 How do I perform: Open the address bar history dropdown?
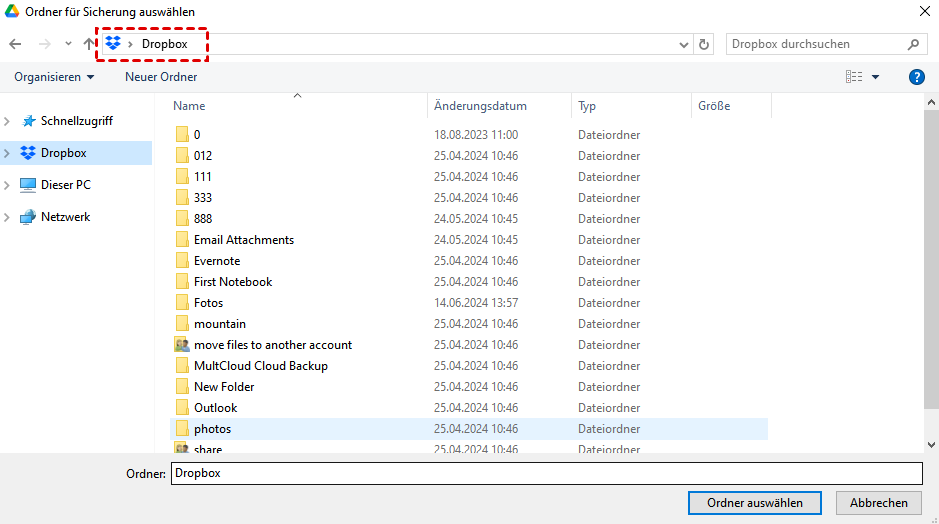[x=684, y=44]
